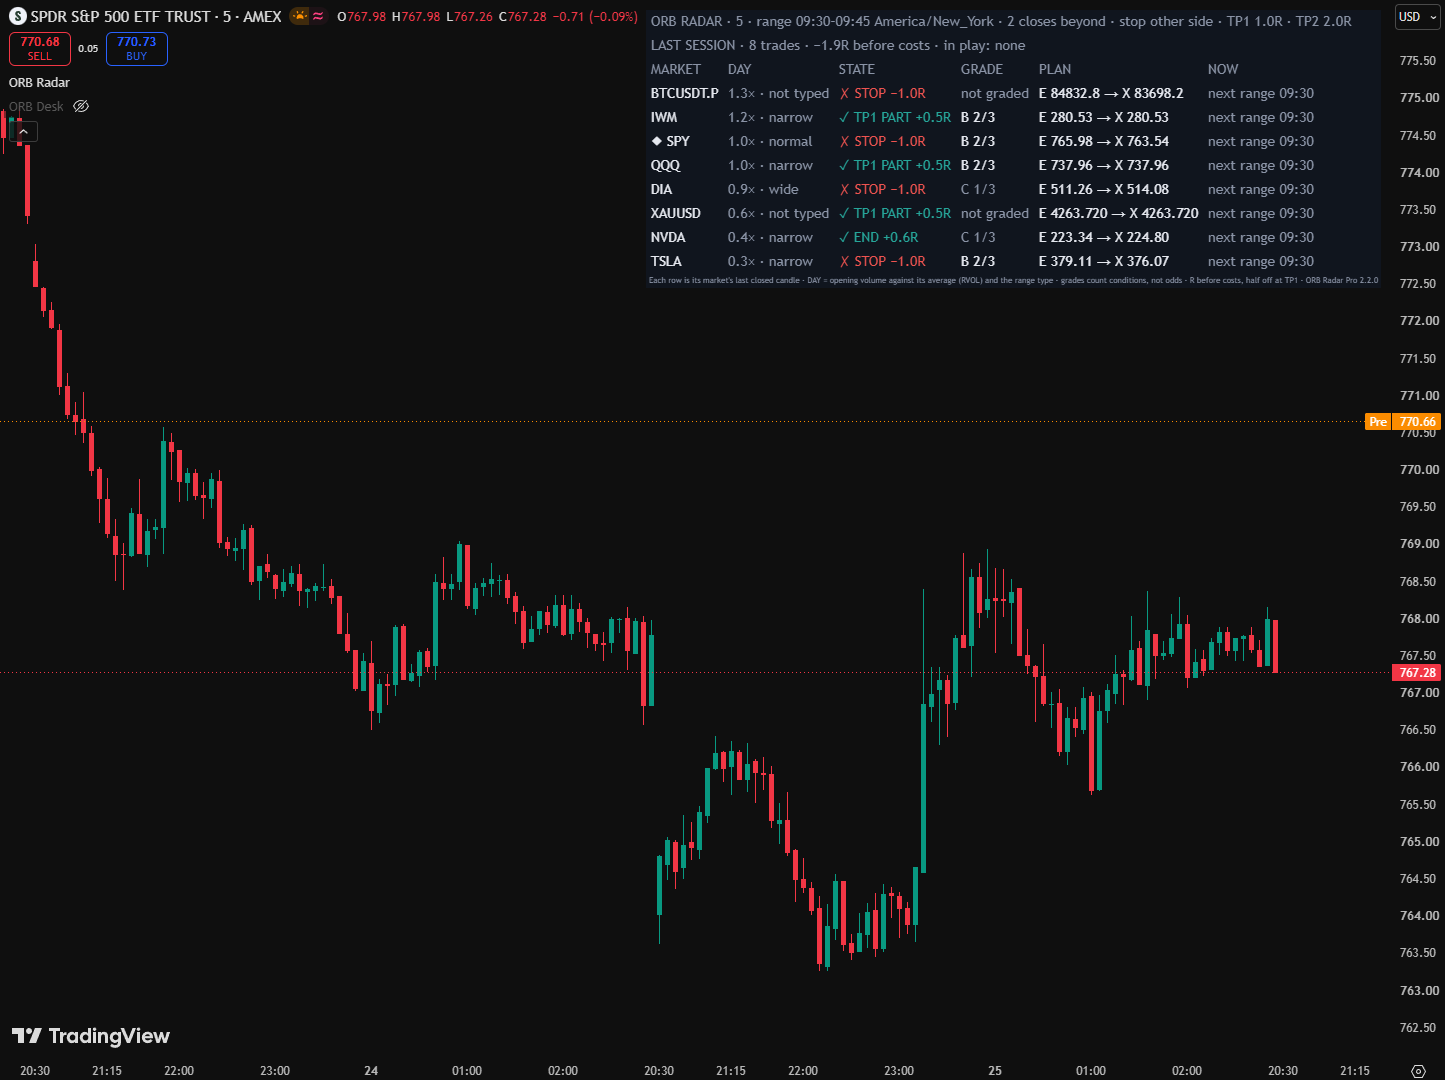Click the GRADE column header
The image size is (1445, 1080).
coord(982,69)
